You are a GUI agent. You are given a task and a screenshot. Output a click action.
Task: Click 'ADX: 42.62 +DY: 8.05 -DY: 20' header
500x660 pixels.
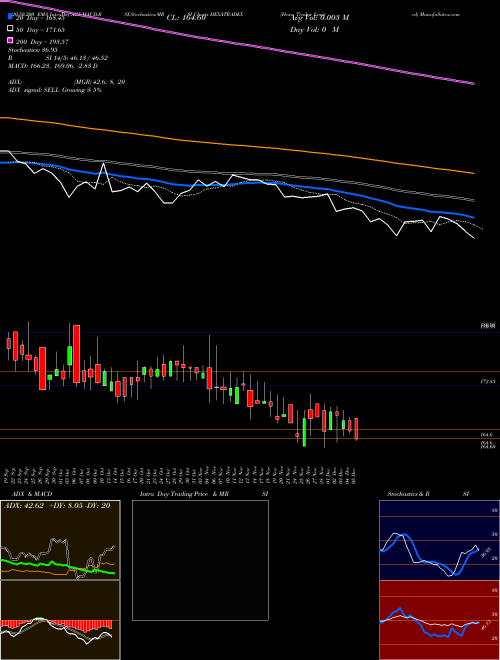(x=57, y=505)
